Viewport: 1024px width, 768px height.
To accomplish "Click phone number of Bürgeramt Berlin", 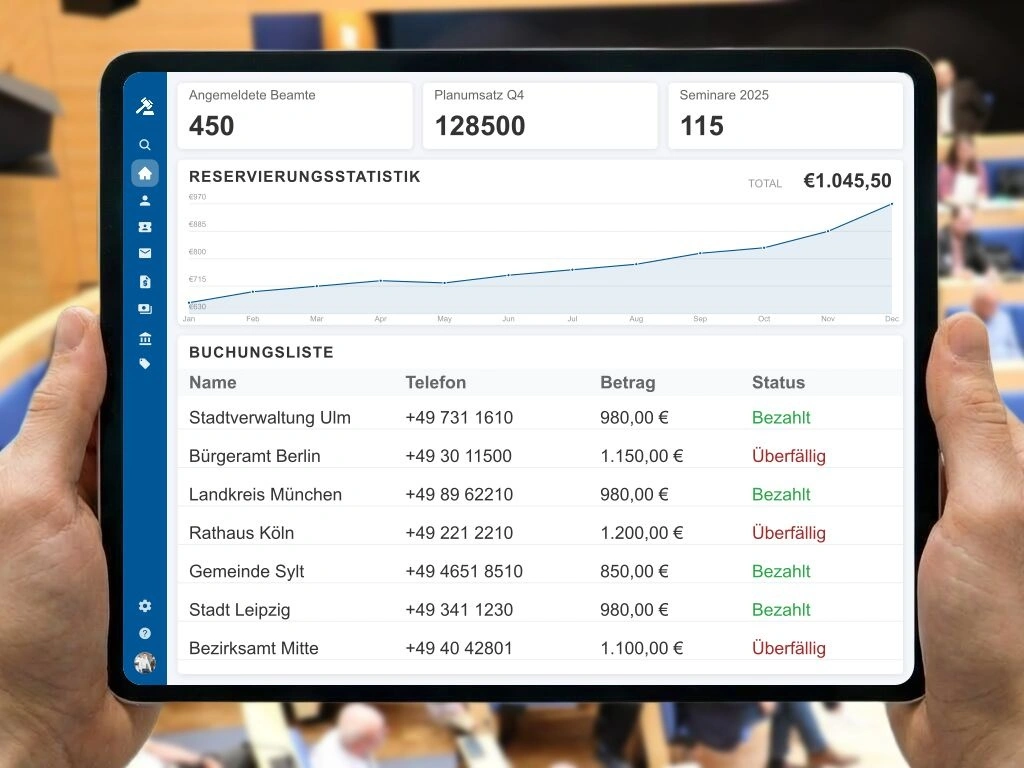I will pos(458,456).
